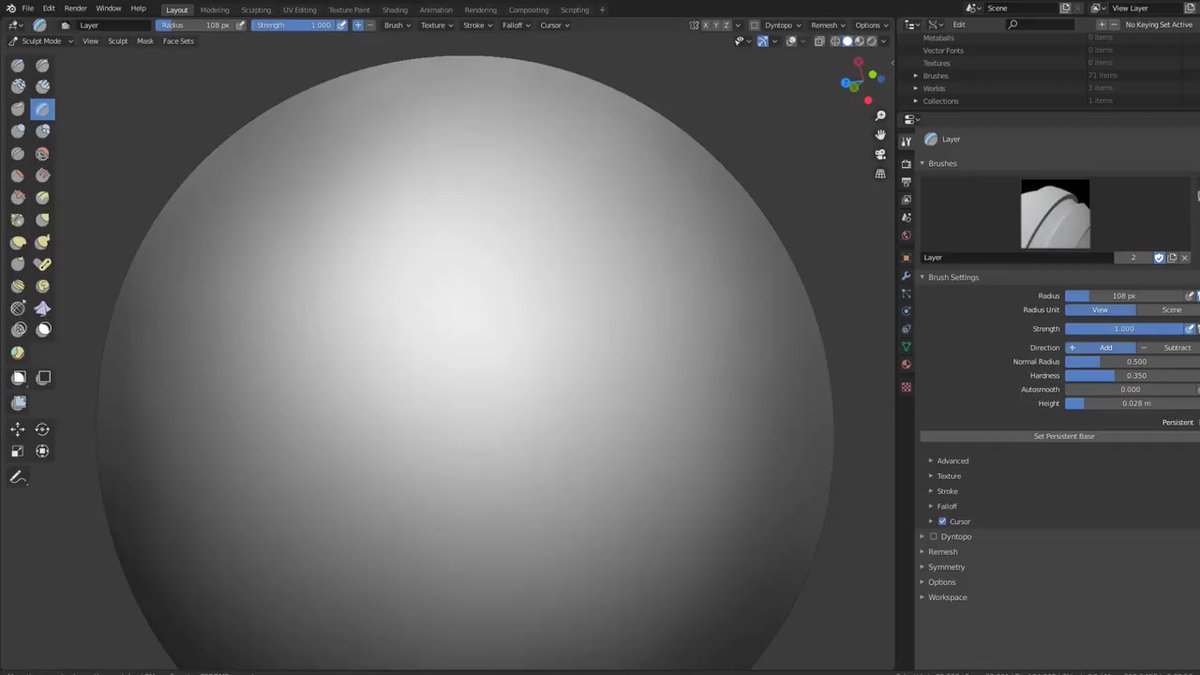Click the Layer brush preview thumbnail

point(1055,214)
